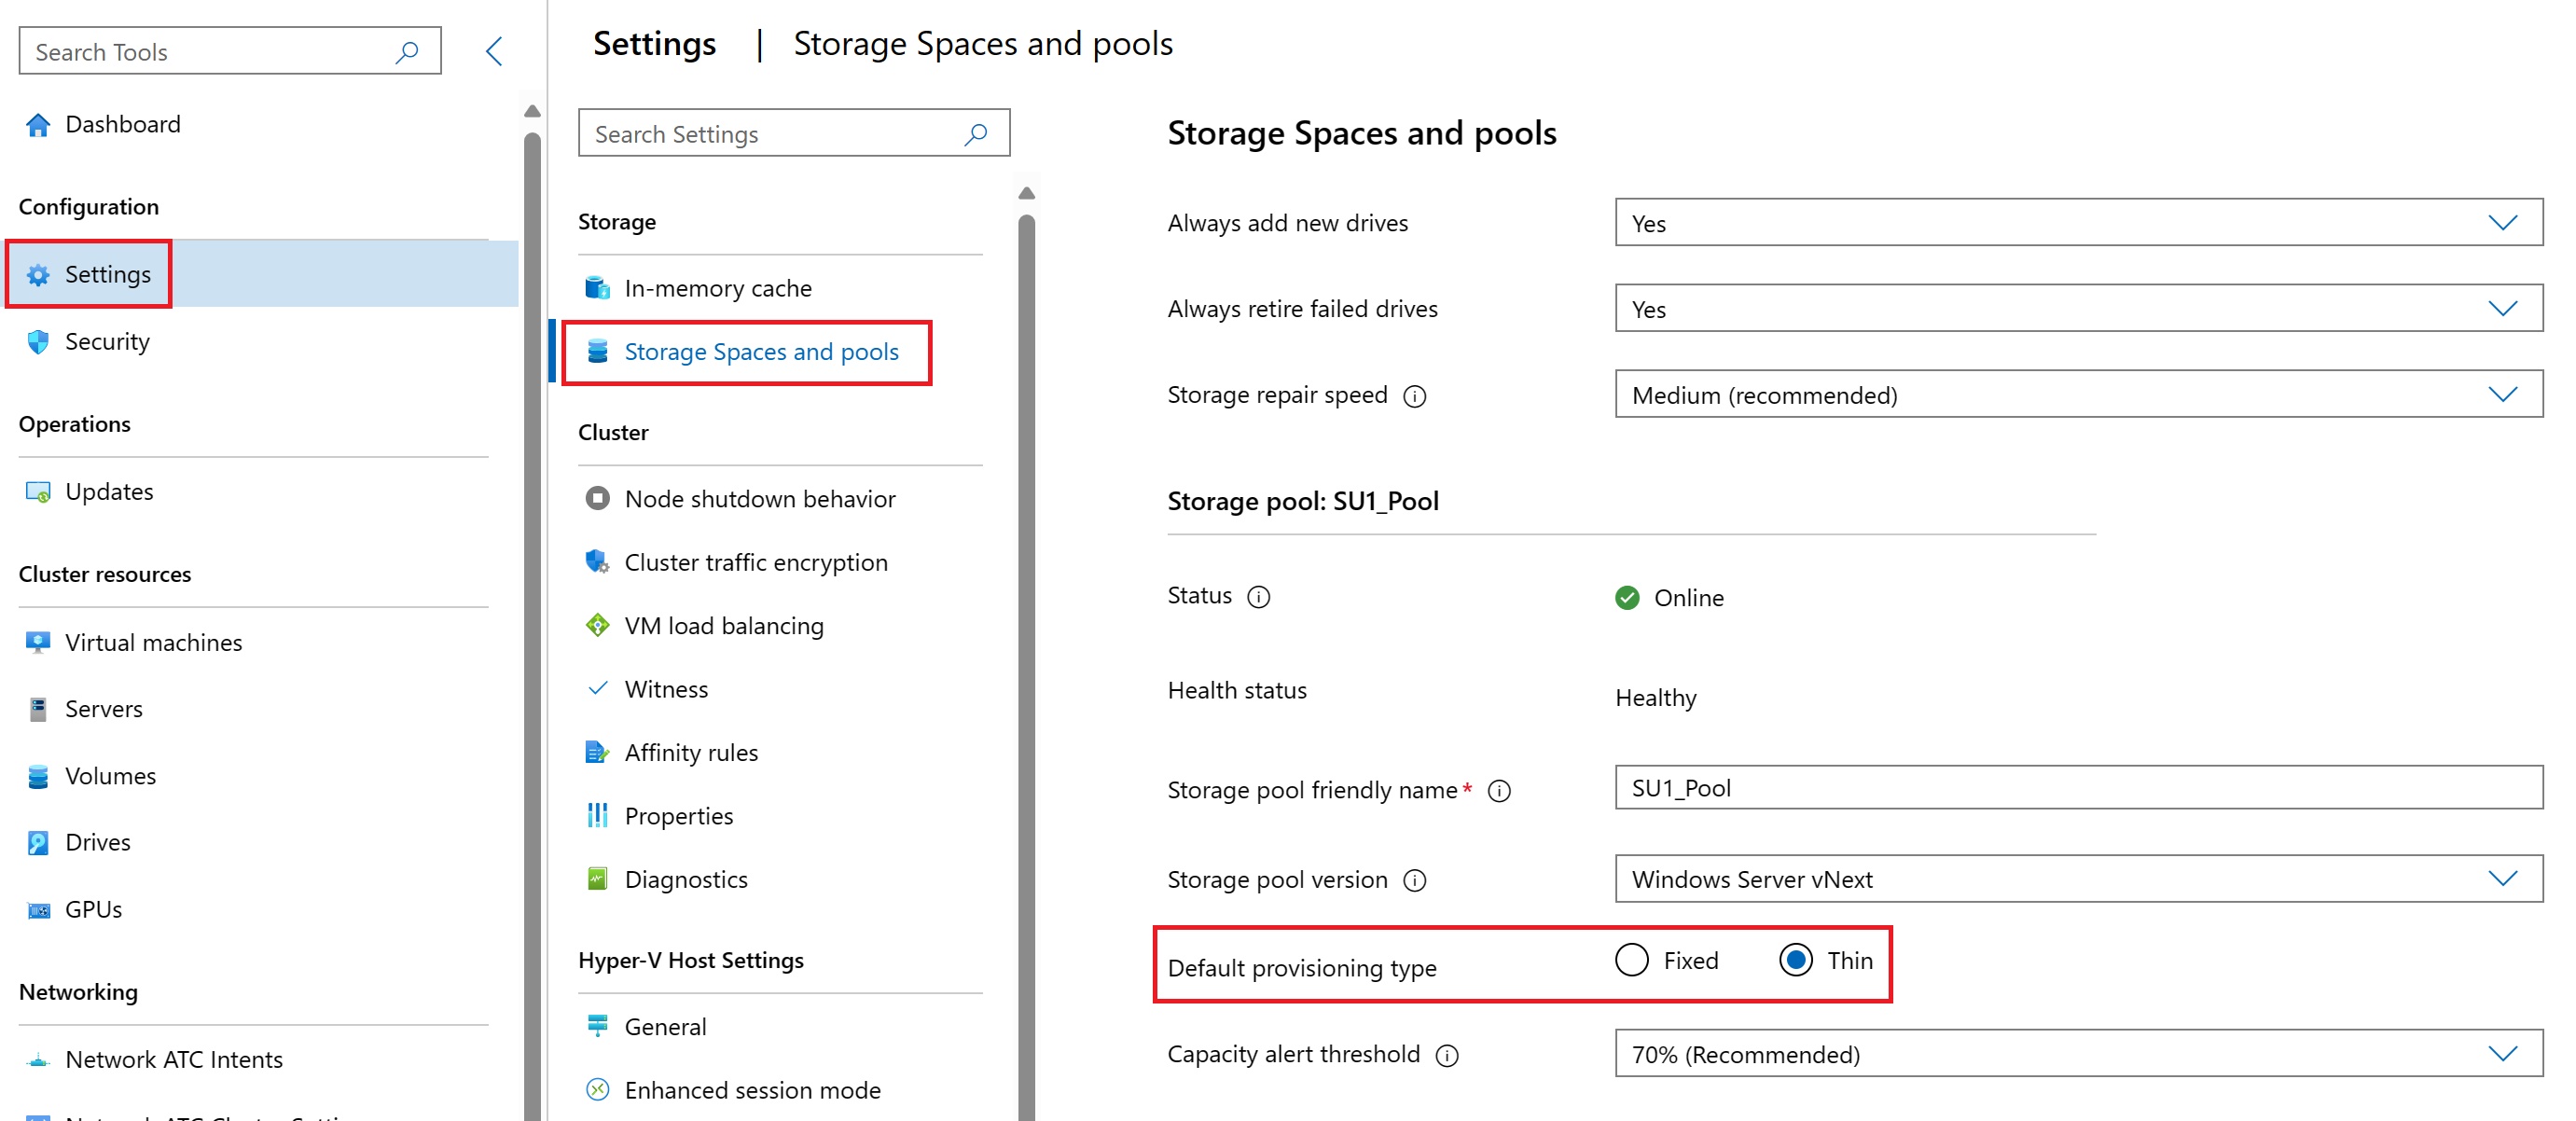Click the Node shutdown behavior icon
The width and height of the screenshot is (2576, 1121).
597,498
